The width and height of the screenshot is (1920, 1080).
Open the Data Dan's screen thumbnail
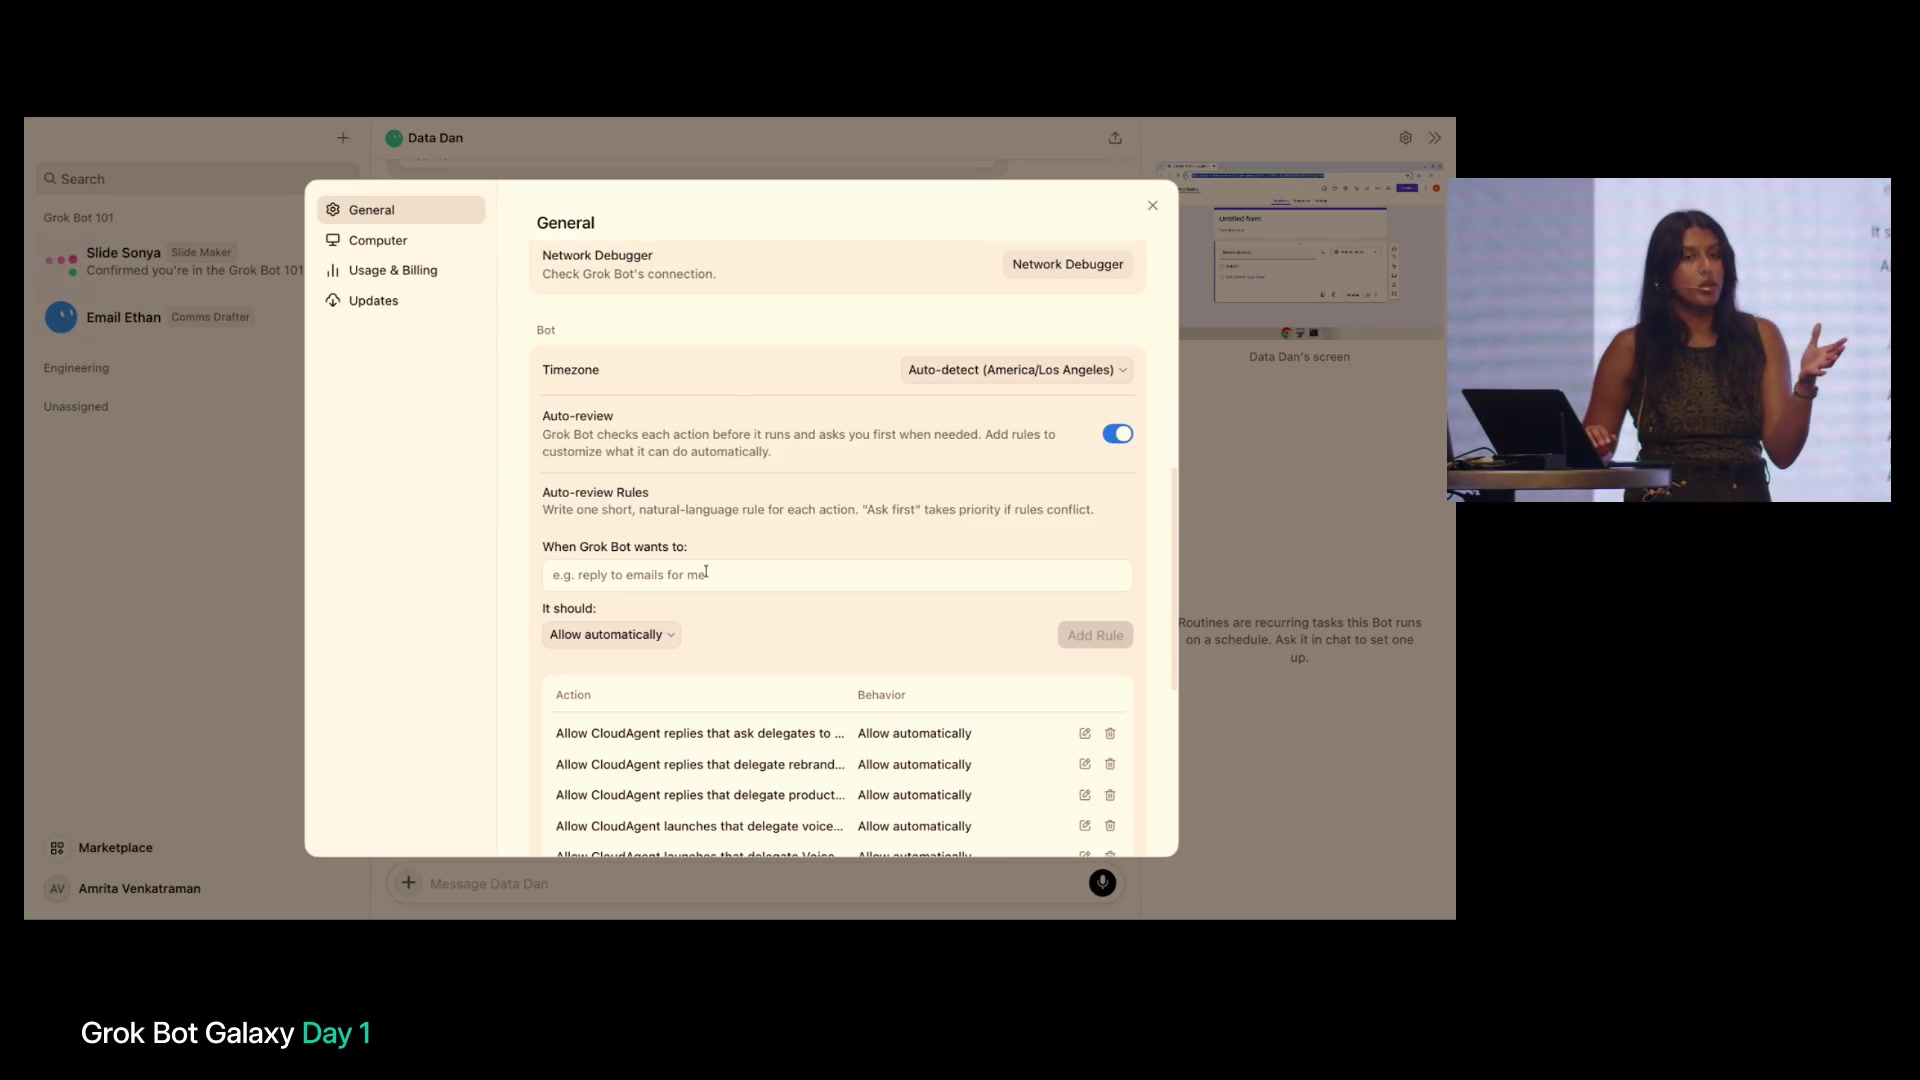point(1300,250)
